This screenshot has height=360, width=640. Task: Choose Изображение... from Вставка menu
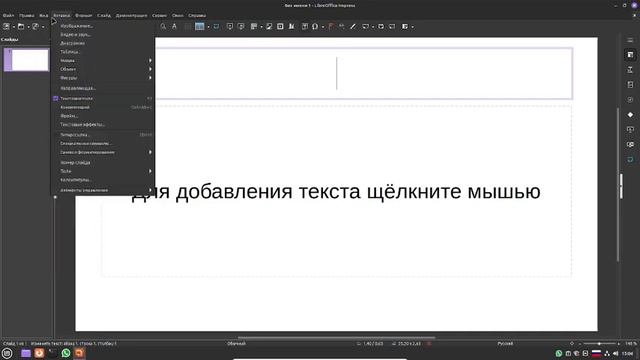pyautogui.click(x=103, y=26)
